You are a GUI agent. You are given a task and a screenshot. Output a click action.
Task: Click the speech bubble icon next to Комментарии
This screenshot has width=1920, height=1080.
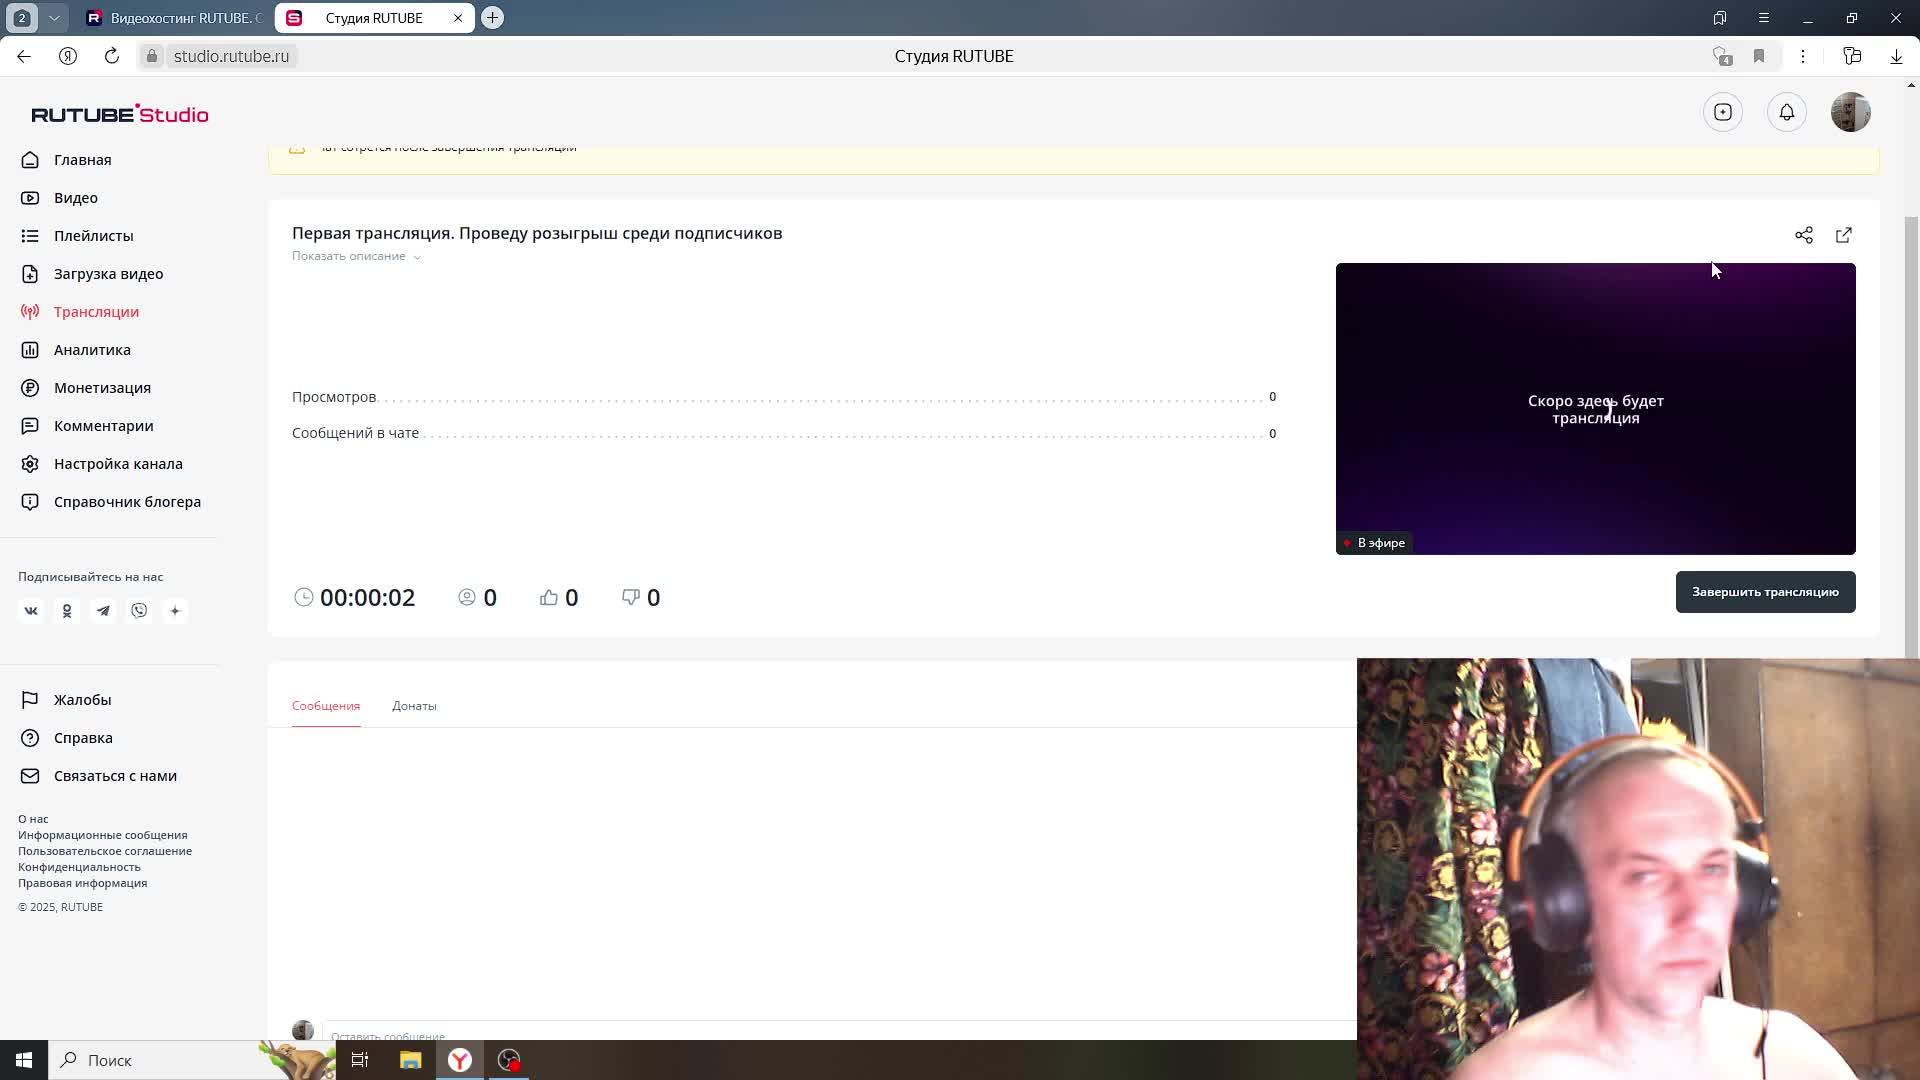[x=30, y=426]
